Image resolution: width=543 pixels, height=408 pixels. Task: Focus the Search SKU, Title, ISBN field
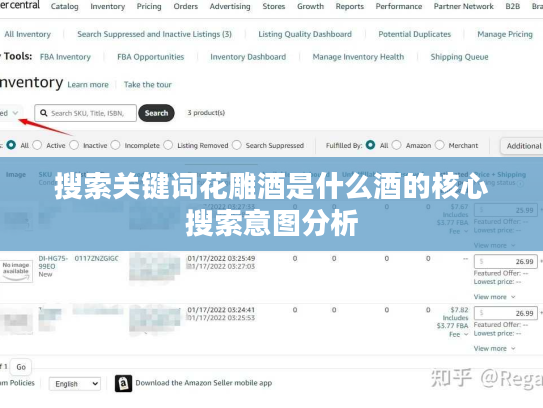click(x=86, y=113)
